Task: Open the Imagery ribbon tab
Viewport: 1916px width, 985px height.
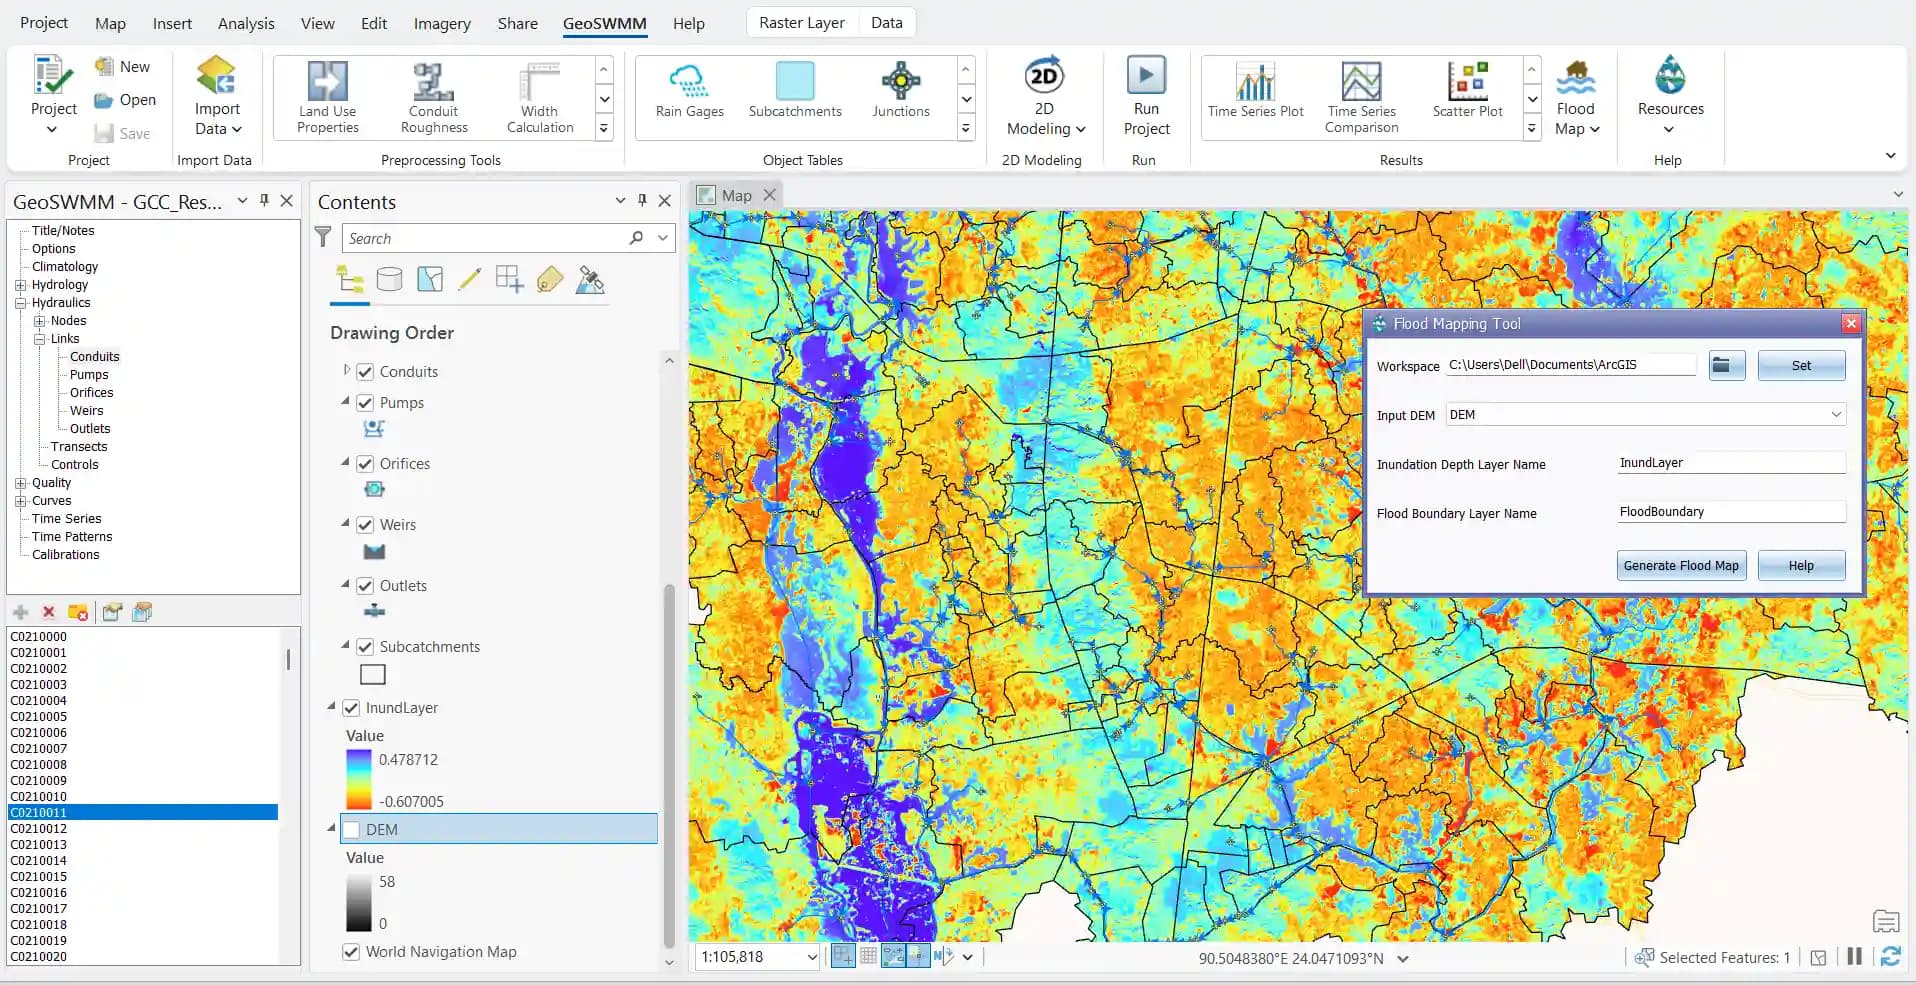Action: [442, 23]
